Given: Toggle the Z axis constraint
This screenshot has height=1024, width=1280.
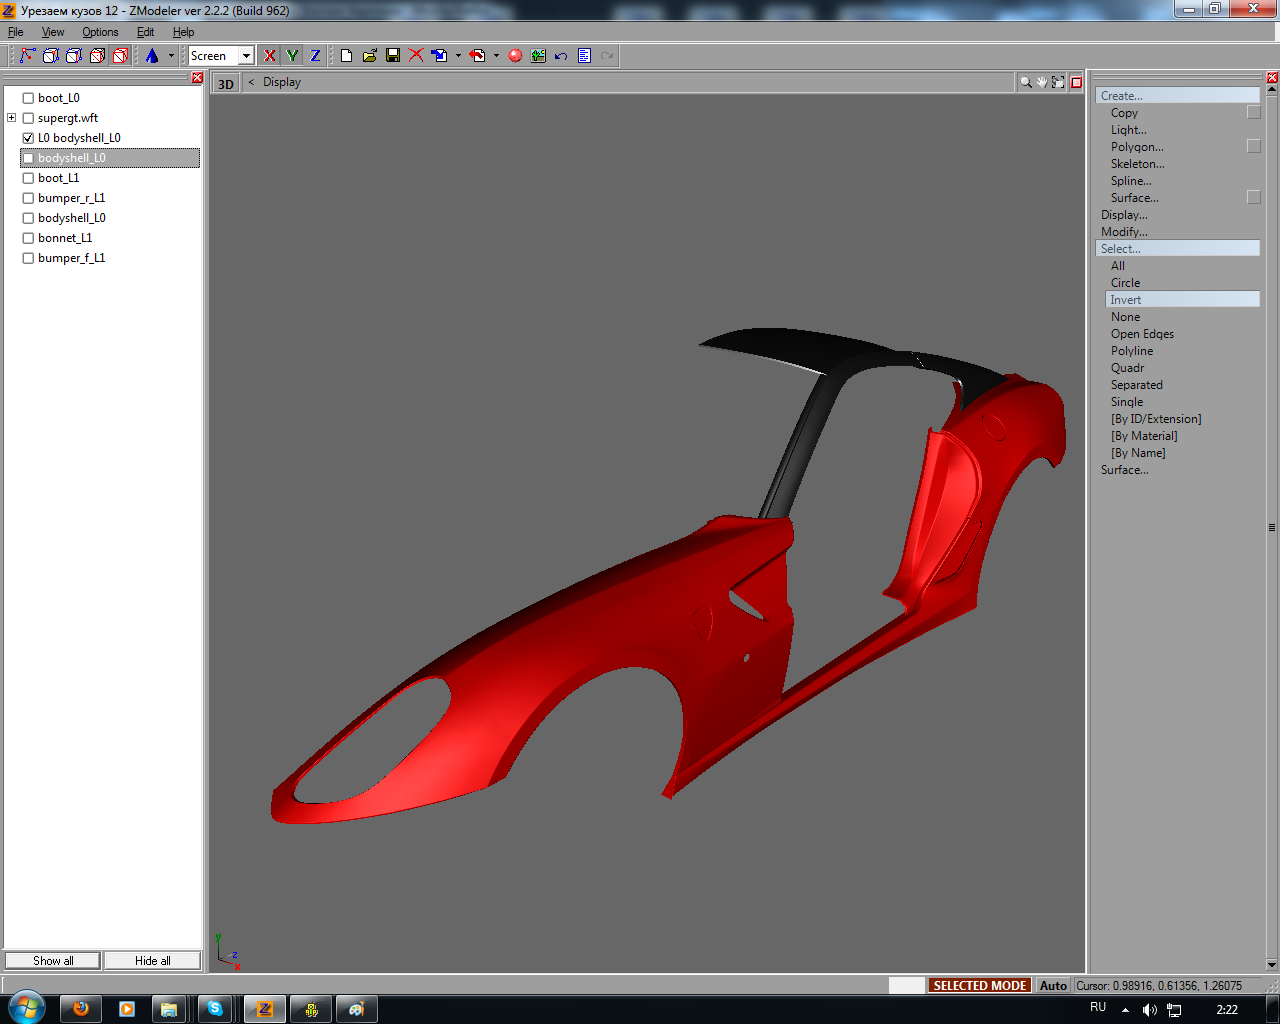Looking at the screenshot, I should (315, 56).
